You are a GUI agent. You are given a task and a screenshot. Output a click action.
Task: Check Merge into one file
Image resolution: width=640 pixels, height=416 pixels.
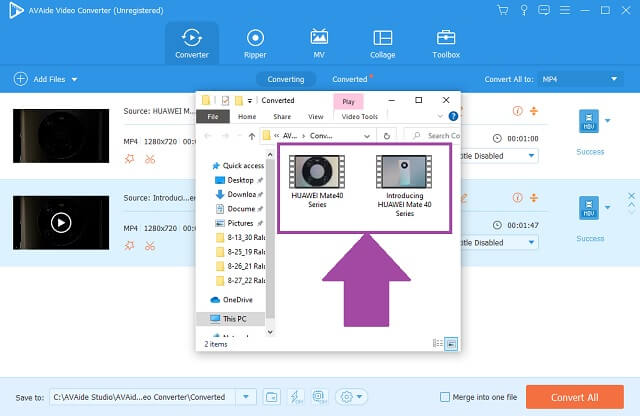[445, 397]
